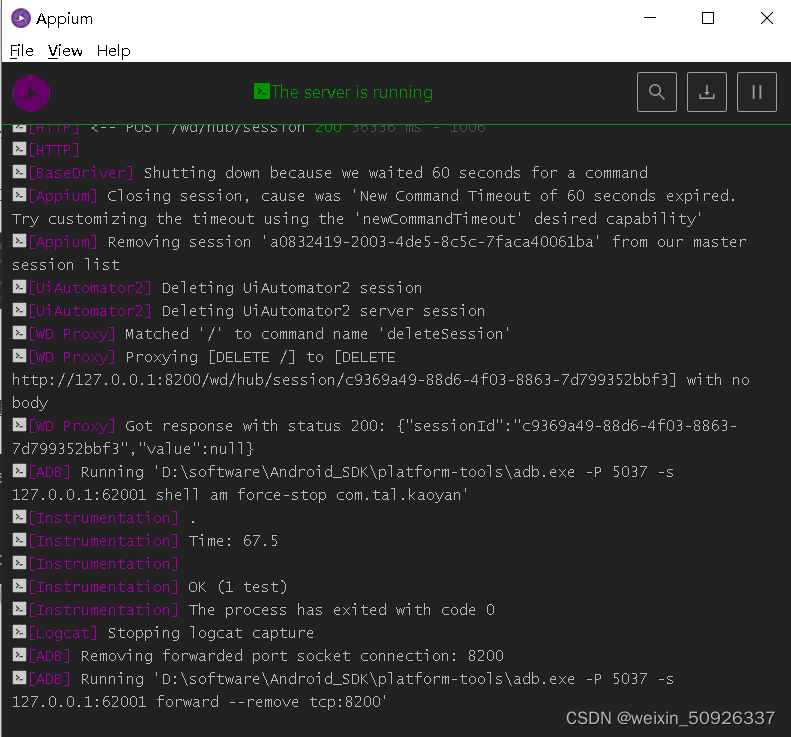Download the raw server logs
The height and width of the screenshot is (737, 791).
[x=706, y=92]
